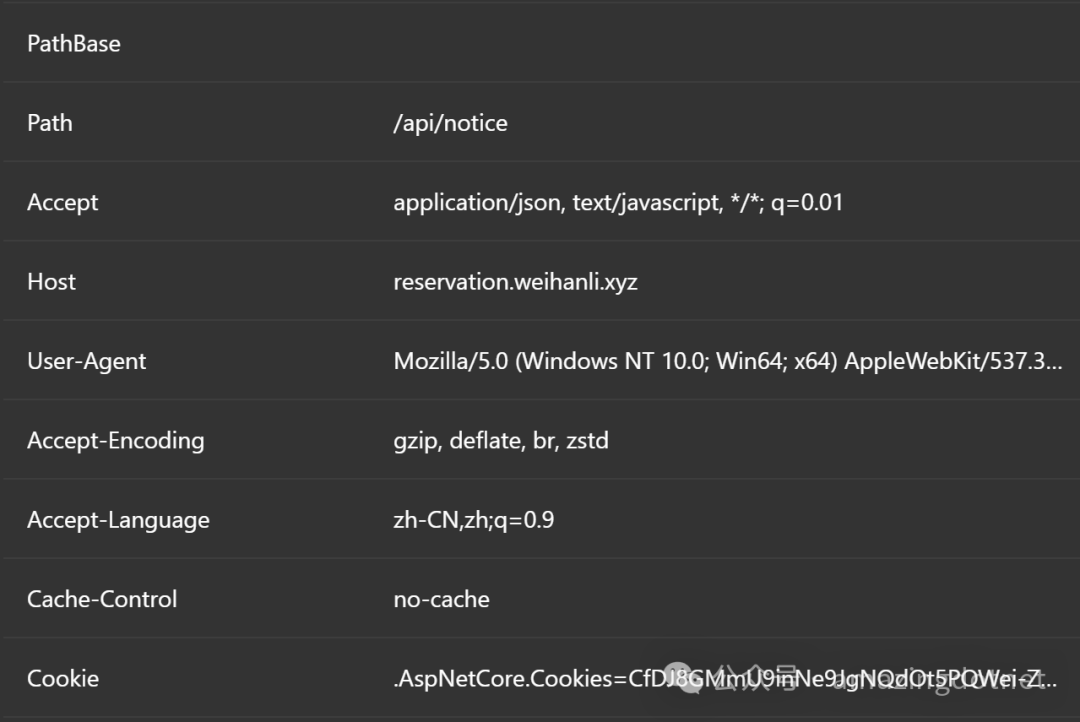Select the Path row label
This screenshot has height=722, width=1080.
50,123
